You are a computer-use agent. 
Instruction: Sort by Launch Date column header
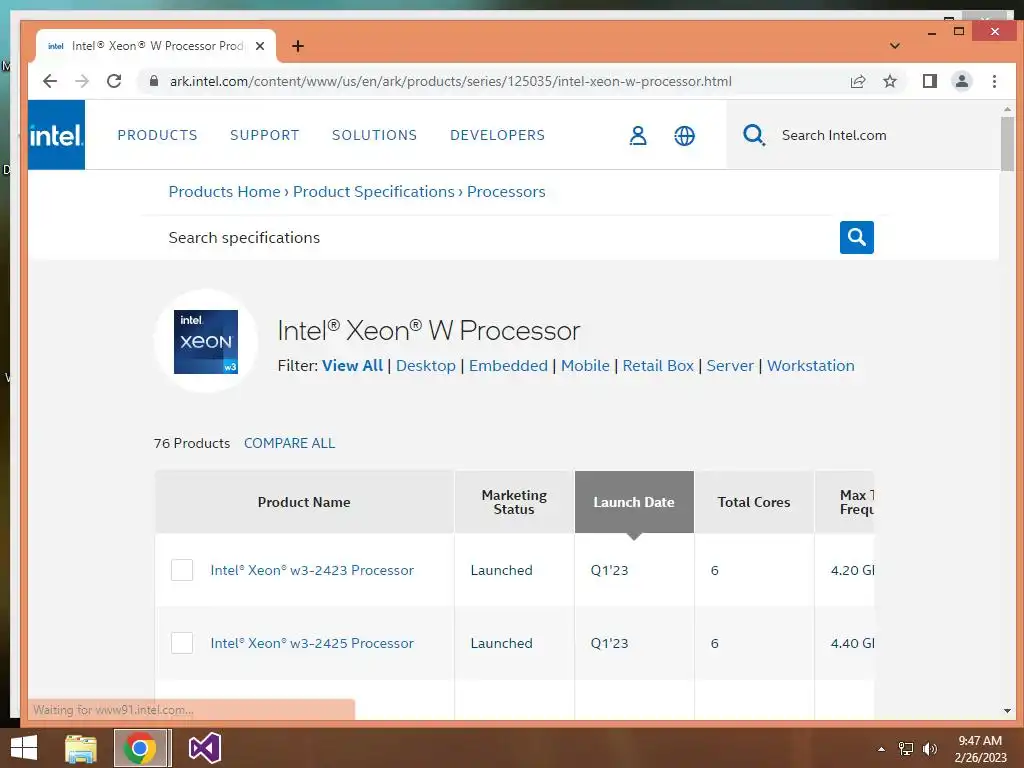(634, 502)
